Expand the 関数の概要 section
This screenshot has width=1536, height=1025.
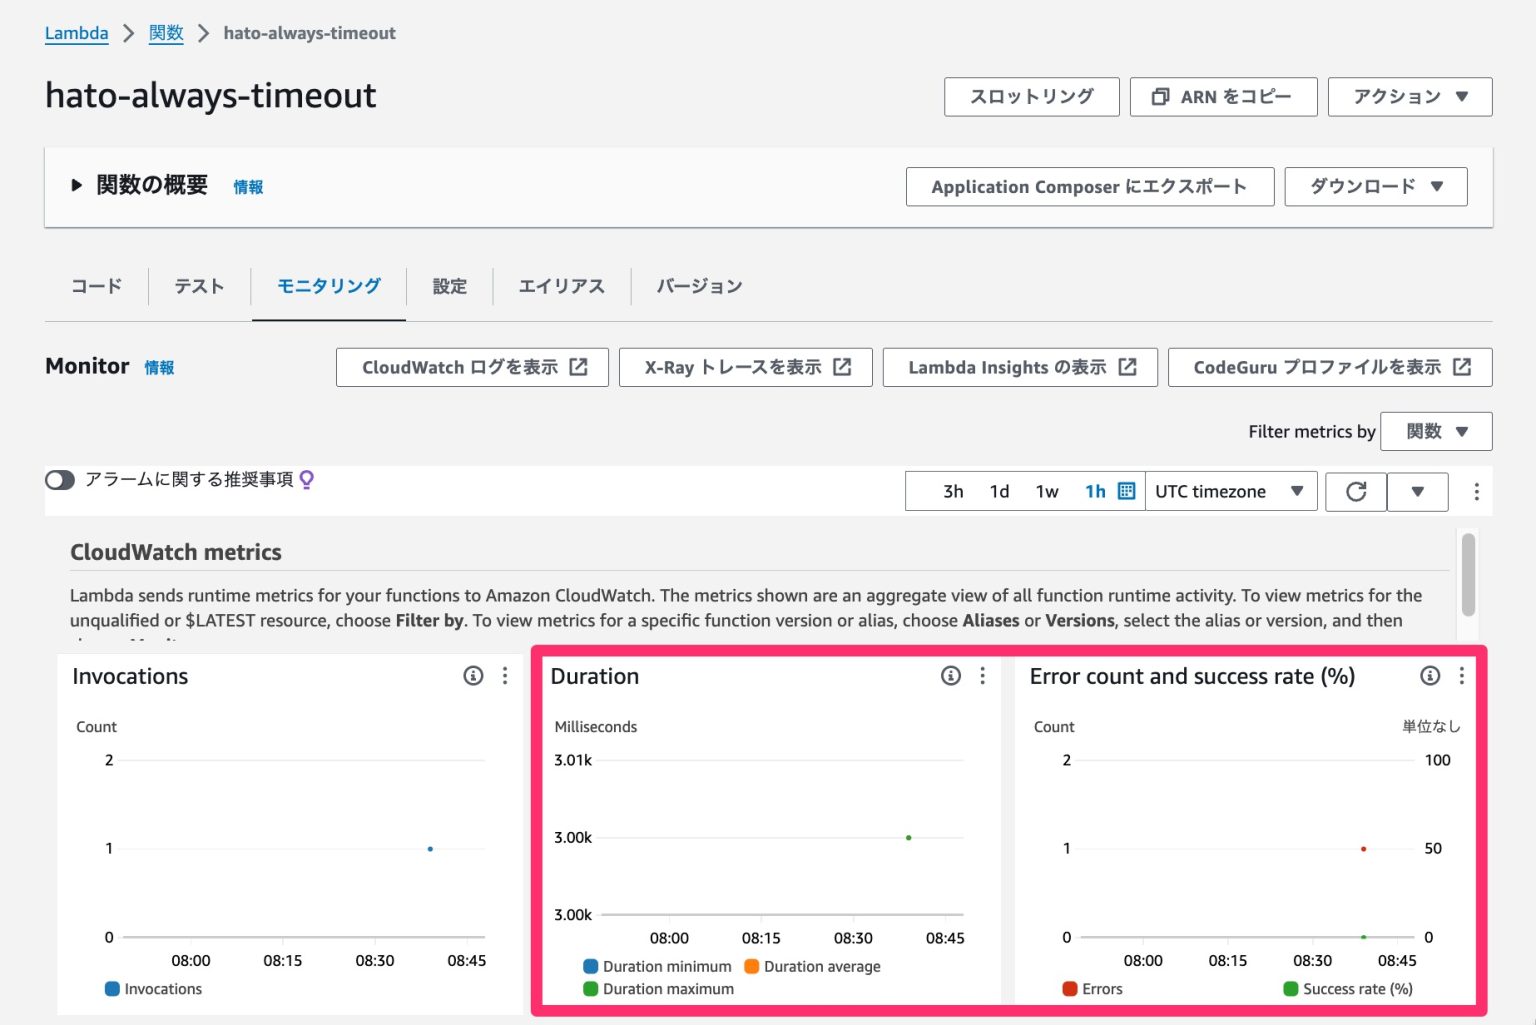pos(77,186)
